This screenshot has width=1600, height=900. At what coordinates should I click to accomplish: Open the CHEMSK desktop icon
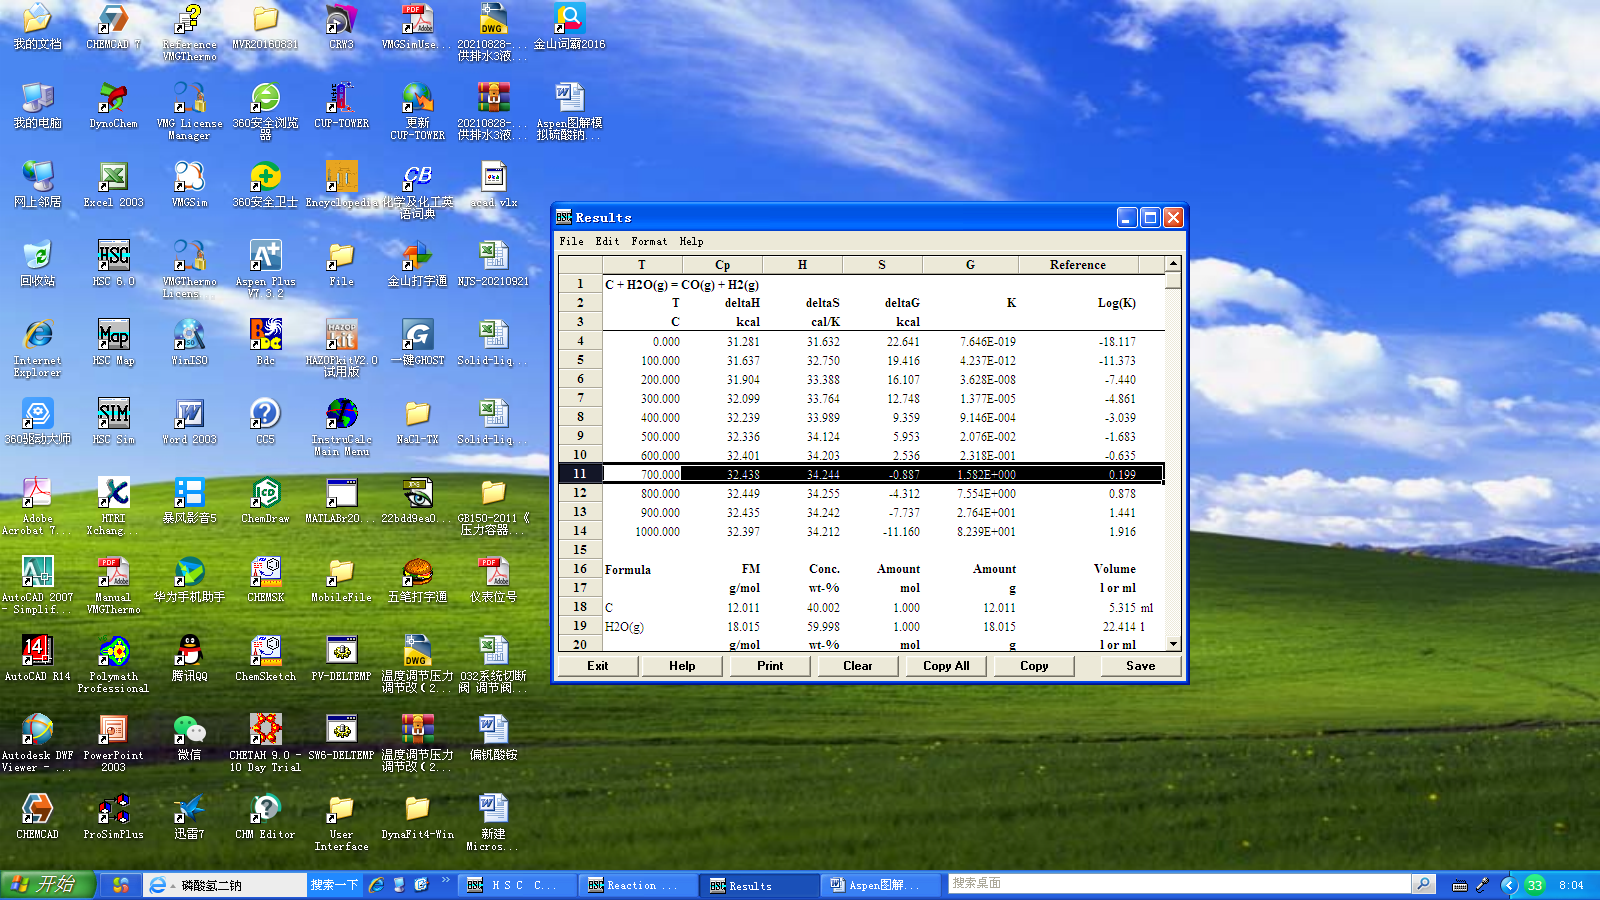[x=265, y=579]
